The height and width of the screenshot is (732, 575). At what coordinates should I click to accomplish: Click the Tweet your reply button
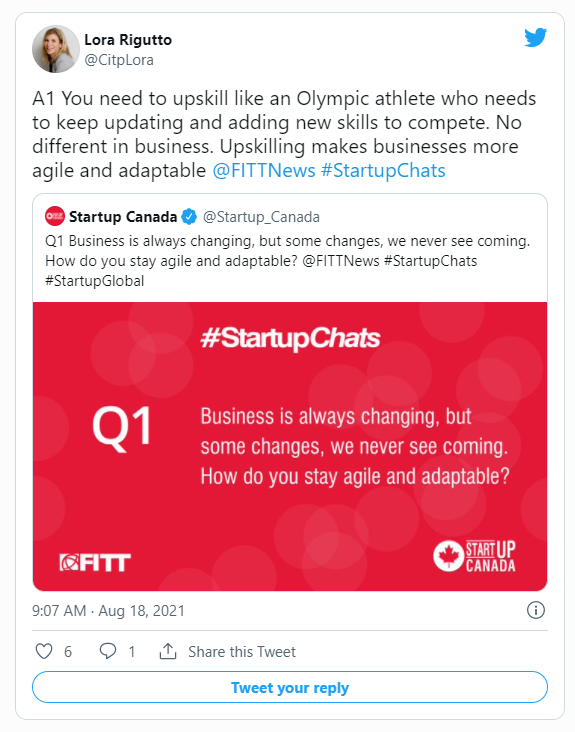(290, 688)
